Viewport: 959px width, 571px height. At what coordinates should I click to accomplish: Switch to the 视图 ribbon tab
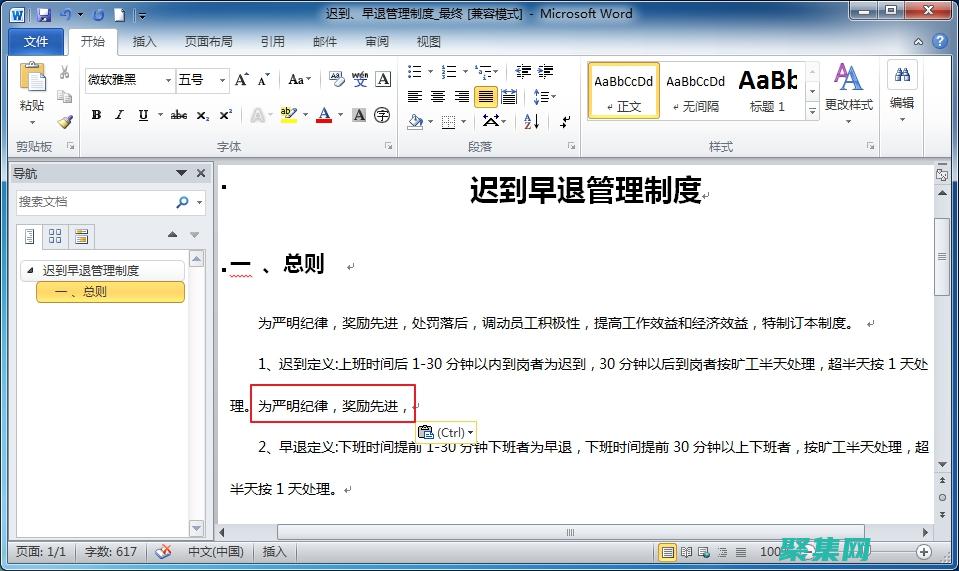429,42
